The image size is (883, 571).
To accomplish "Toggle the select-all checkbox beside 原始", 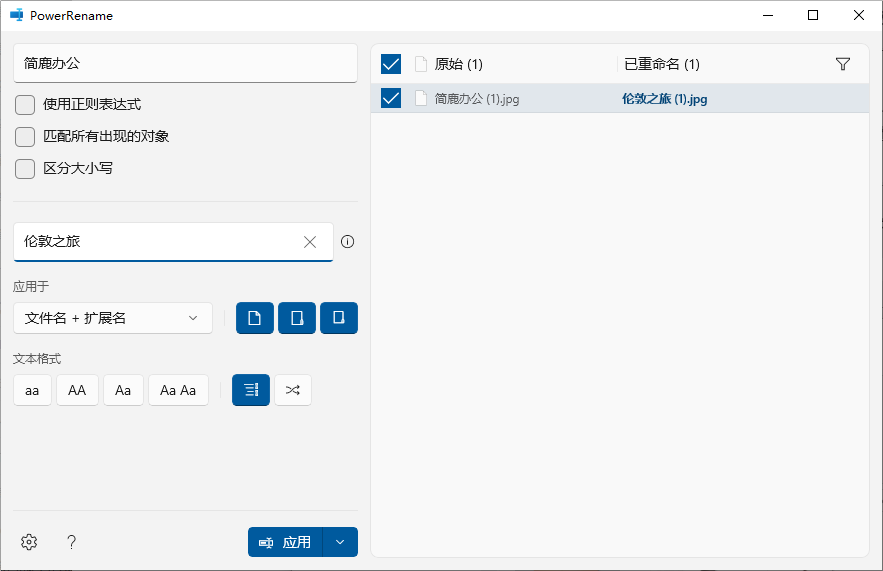I will (x=391, y=64).
